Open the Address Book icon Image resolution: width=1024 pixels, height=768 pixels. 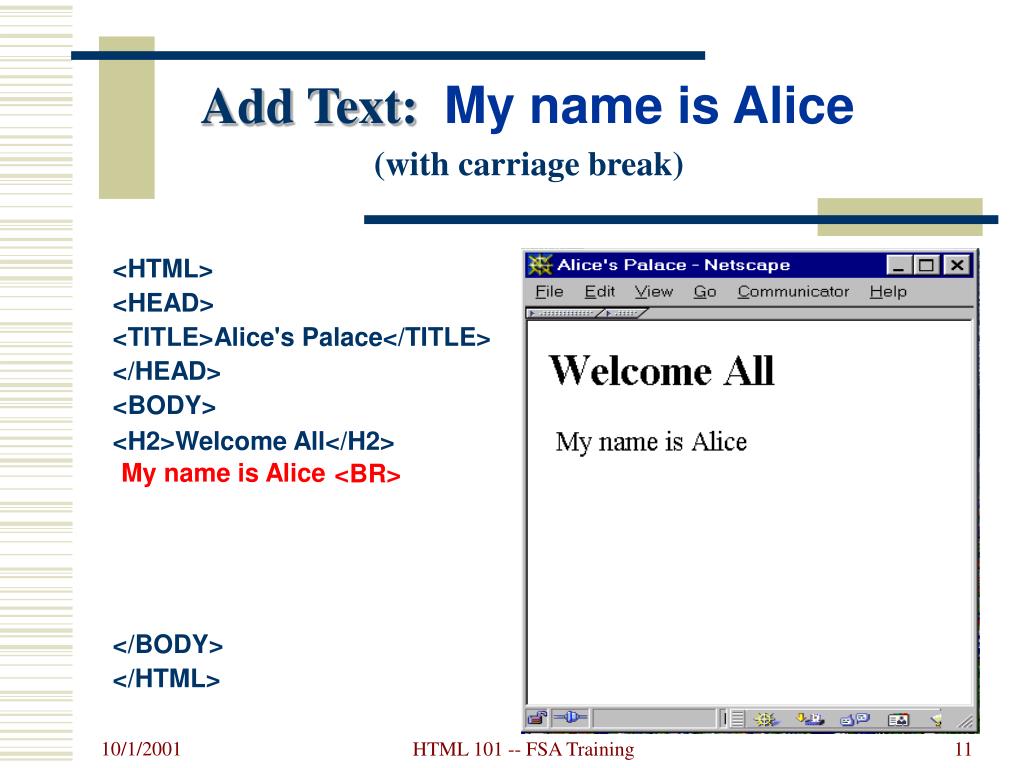(899, 720)
